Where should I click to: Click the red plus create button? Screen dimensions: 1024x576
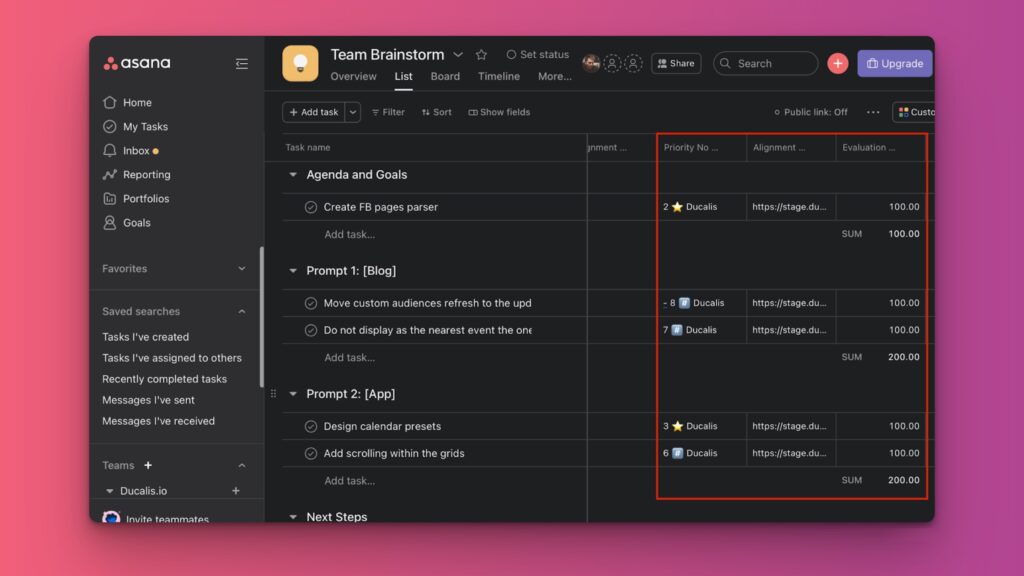(837, 63)
